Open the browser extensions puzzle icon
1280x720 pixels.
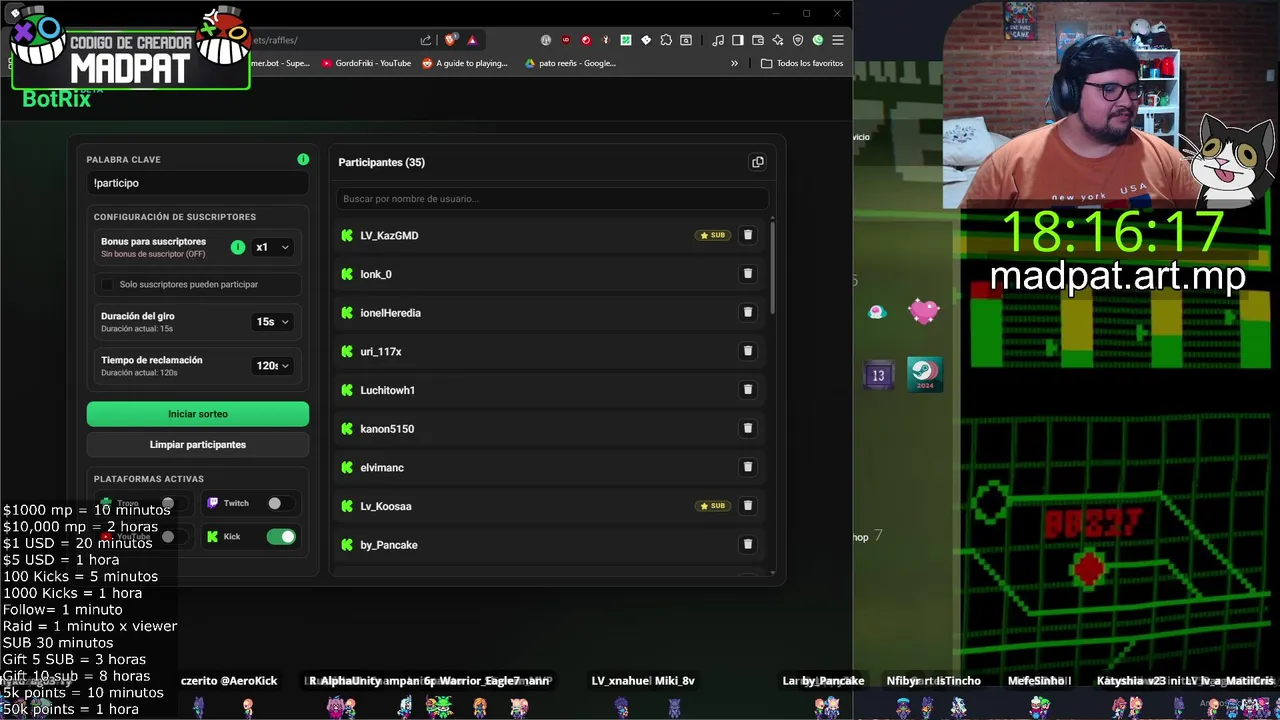pos(666,40)
